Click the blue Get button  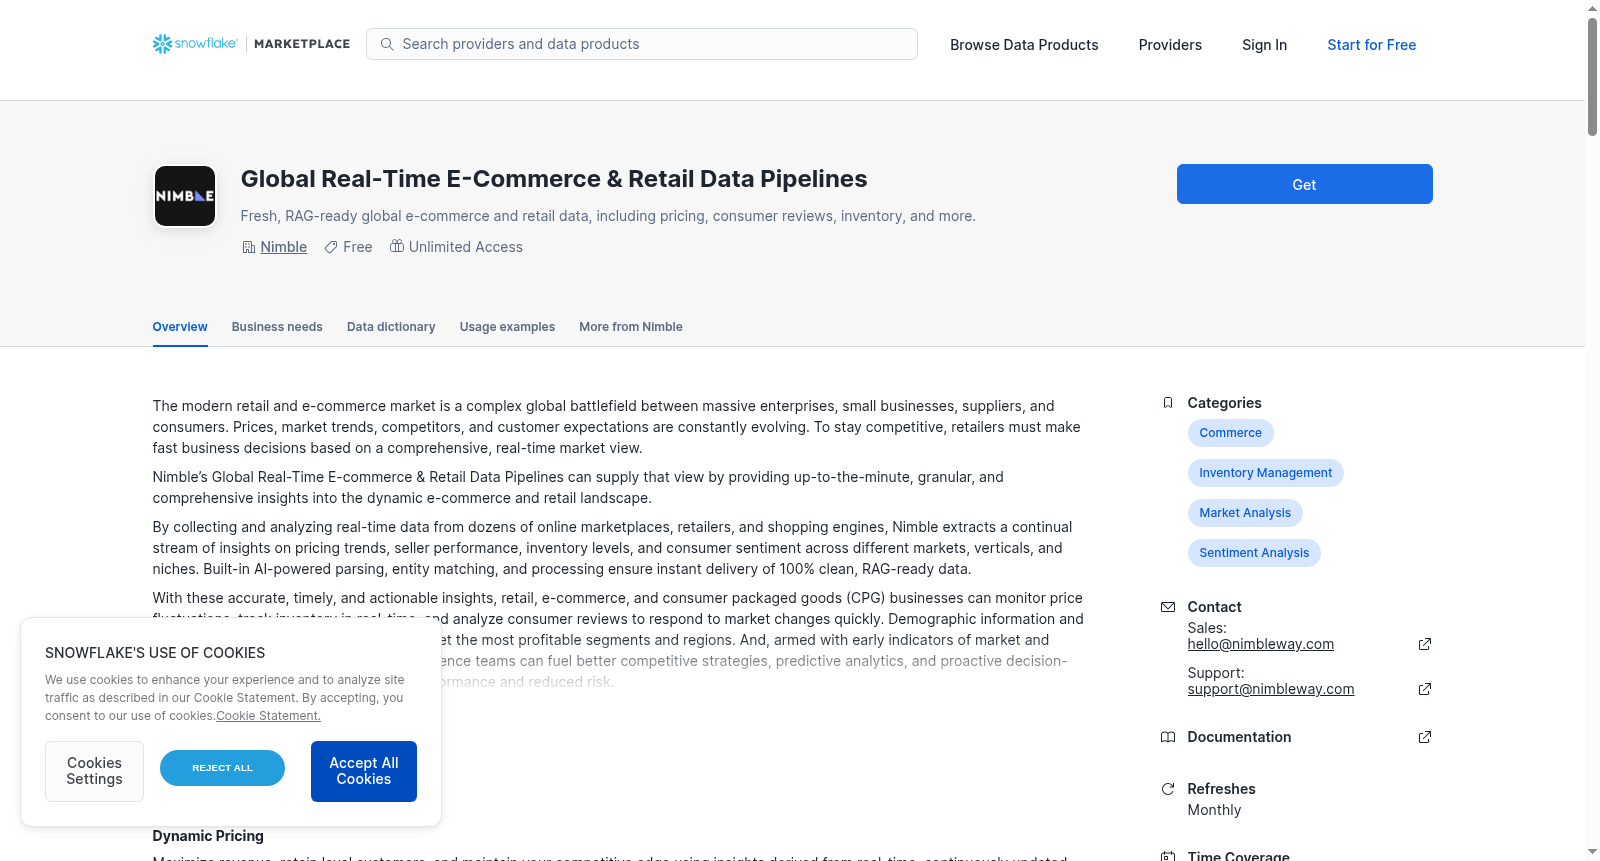1305,184
